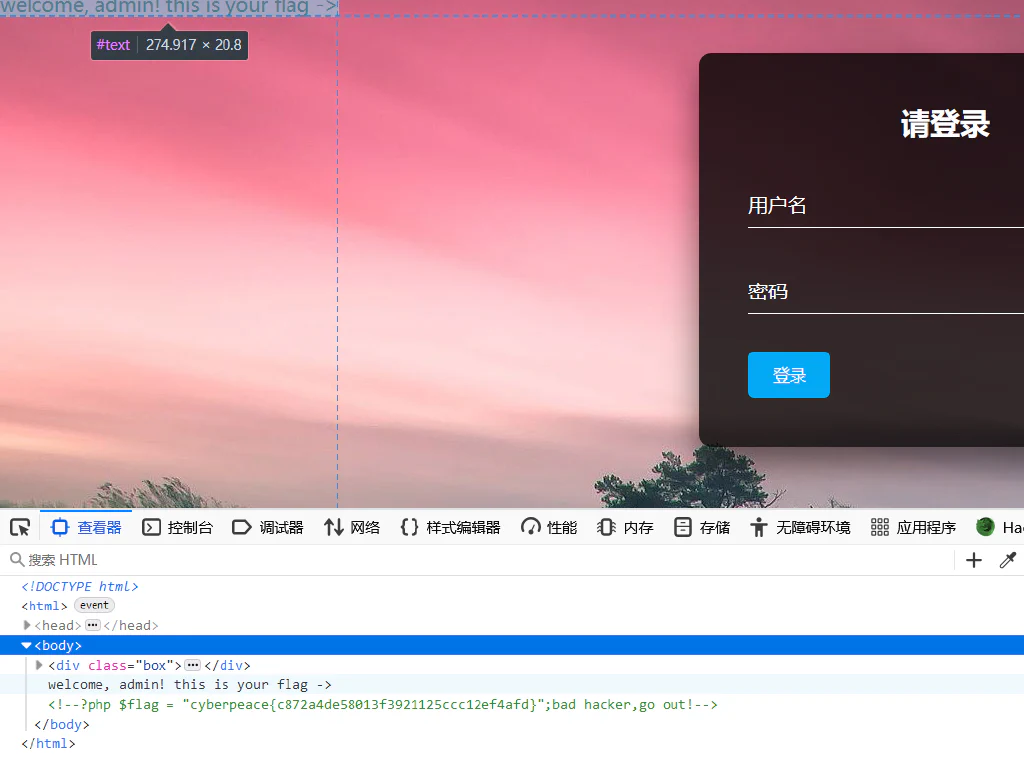Switch to the Console (控制台) tab
The height and width of the screenshot is (769, 1024).
click(178, 527)
